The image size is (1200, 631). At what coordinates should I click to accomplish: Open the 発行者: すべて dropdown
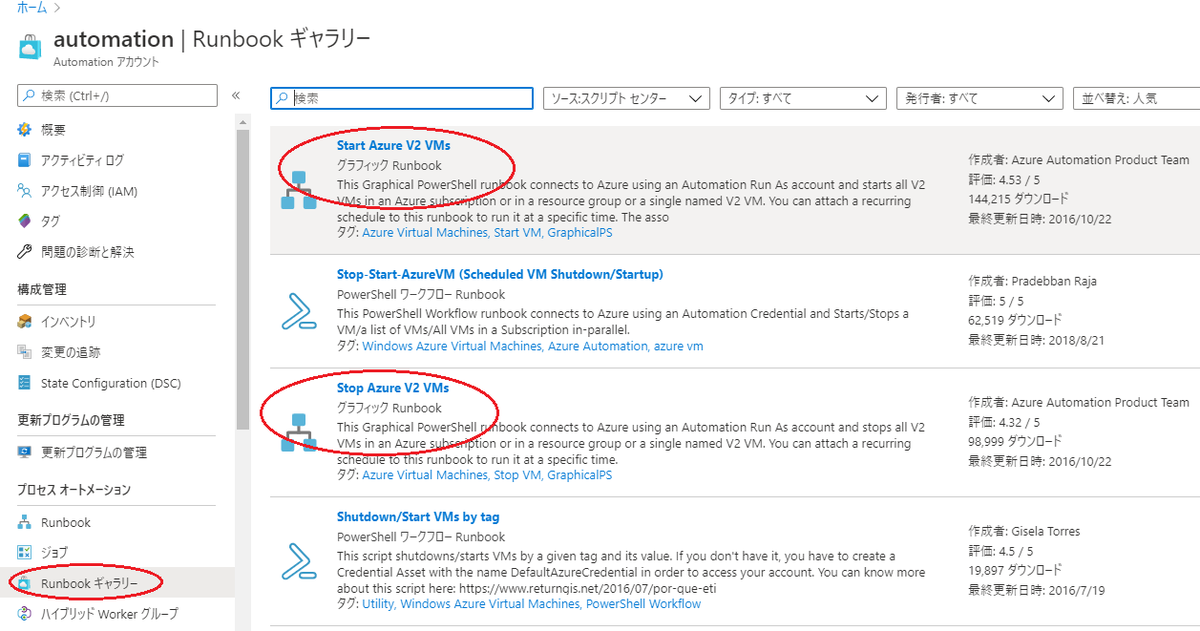979,98
